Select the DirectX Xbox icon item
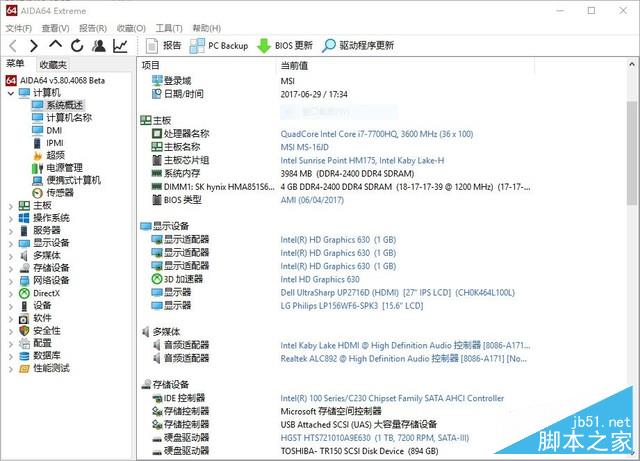 click(24, 293)
